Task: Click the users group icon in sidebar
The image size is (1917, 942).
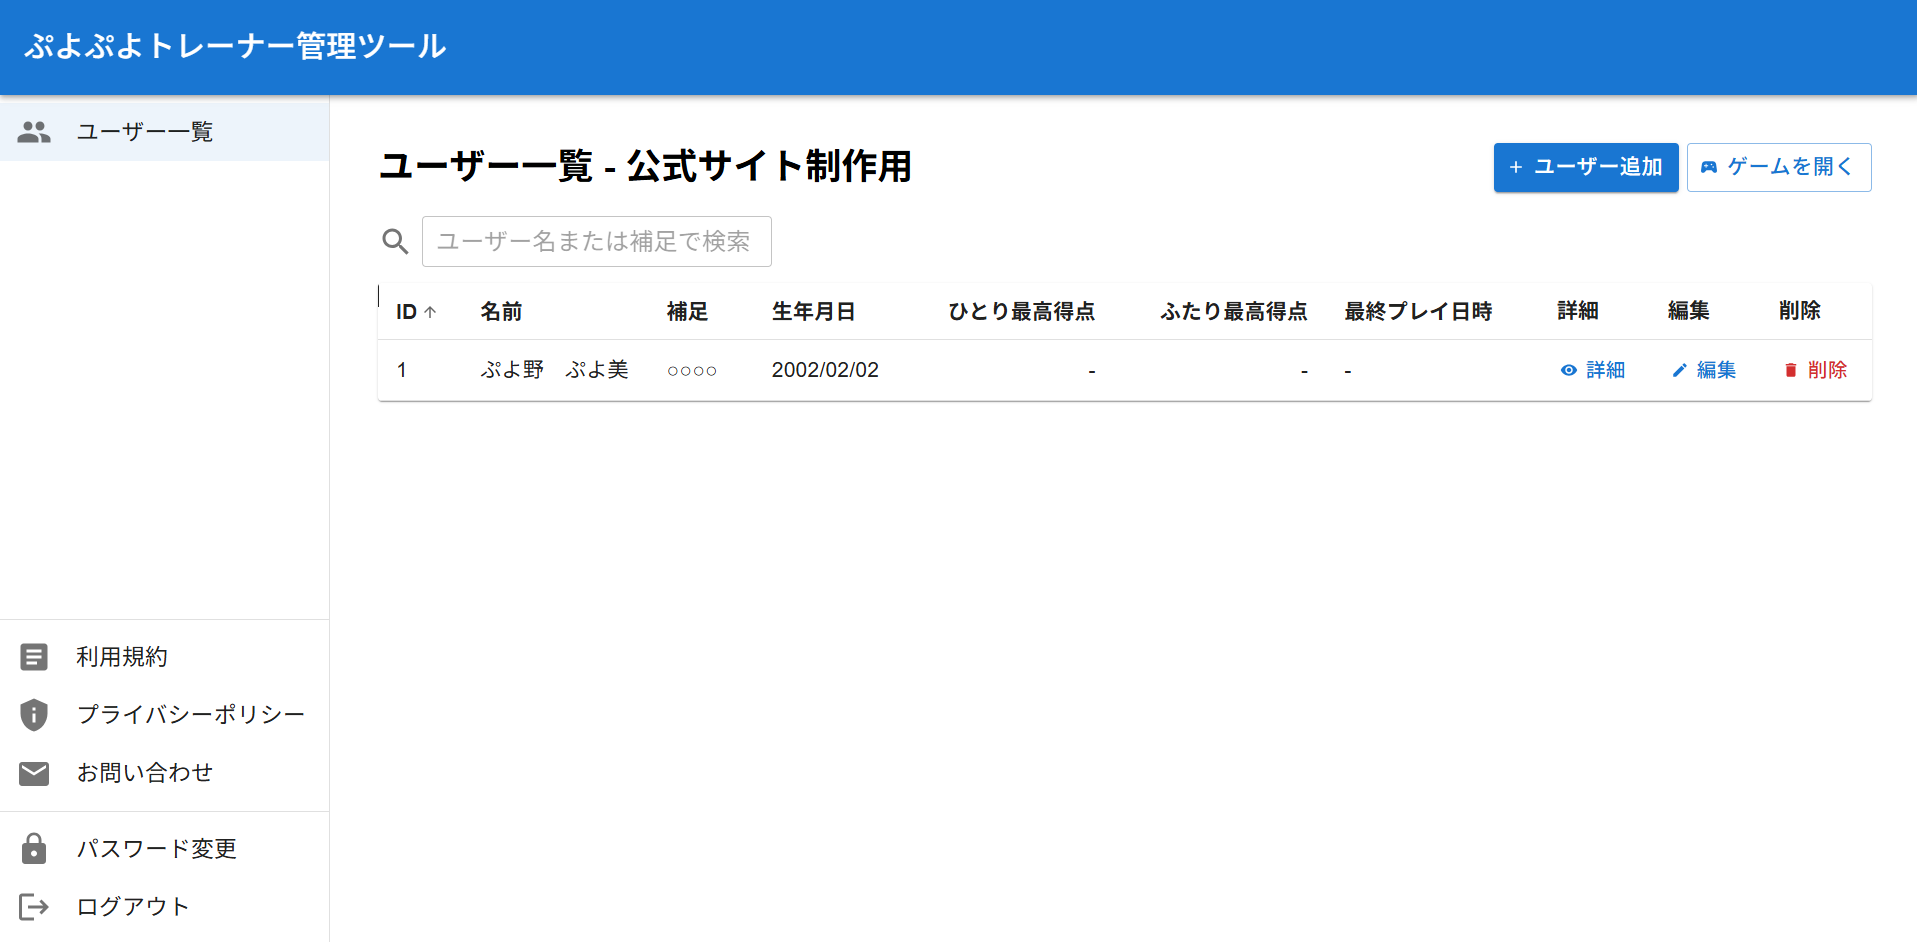Action: tap(34, 132)
